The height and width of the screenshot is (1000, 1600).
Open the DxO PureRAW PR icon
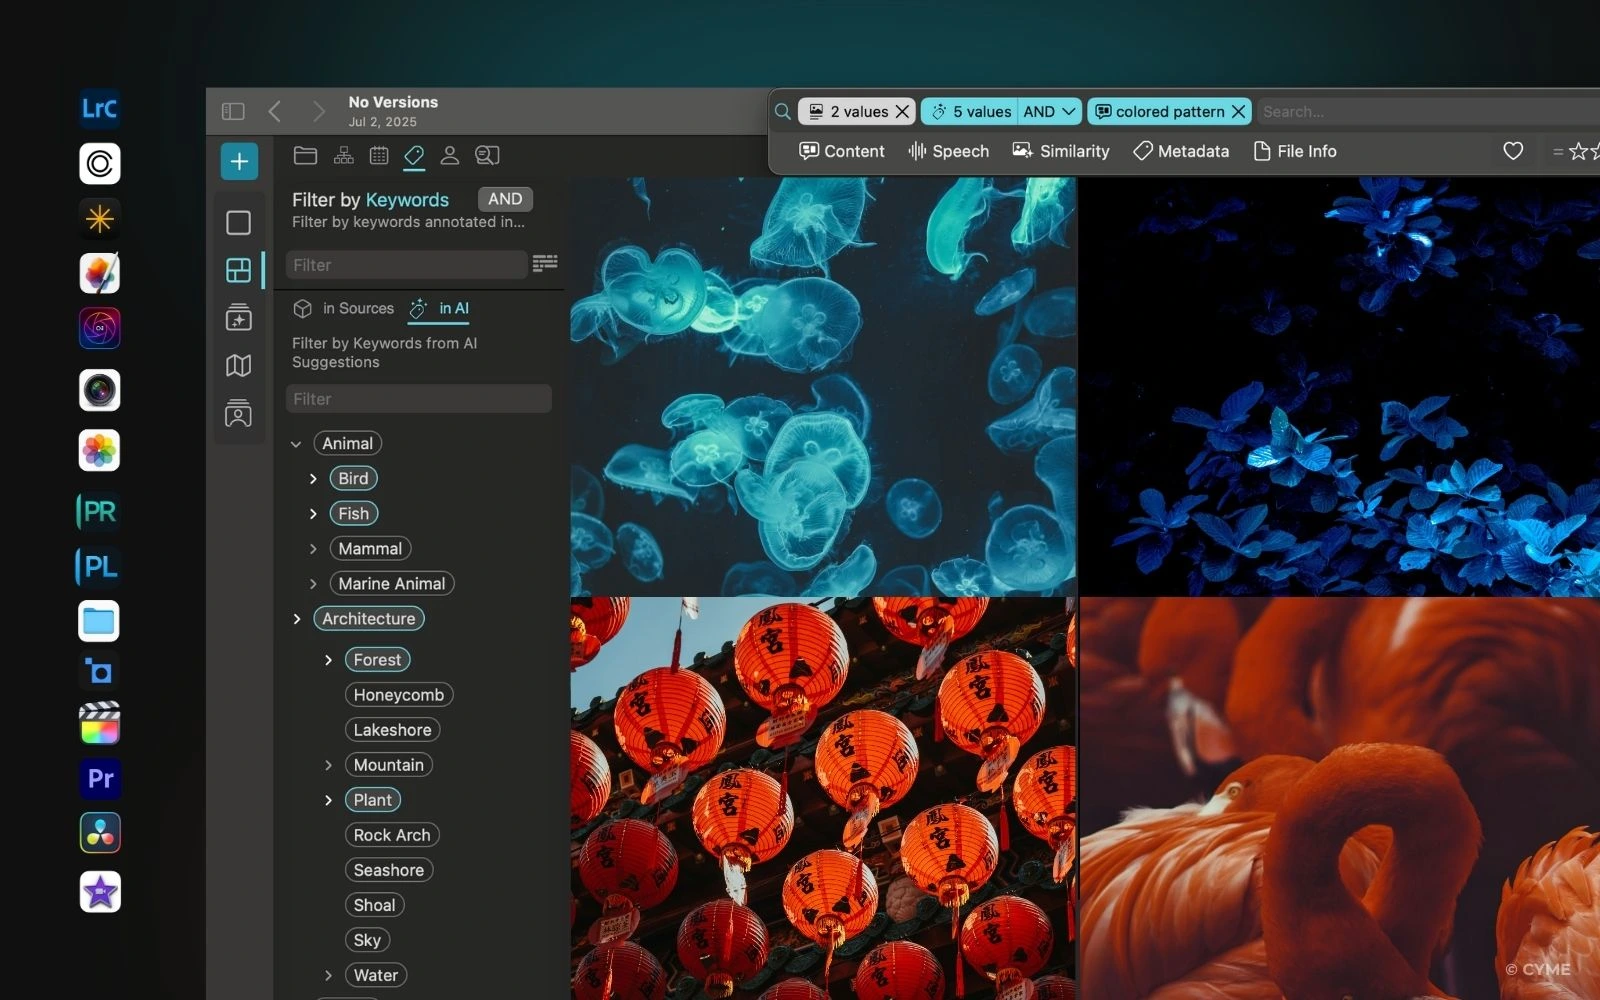click(x=100, y=511)
